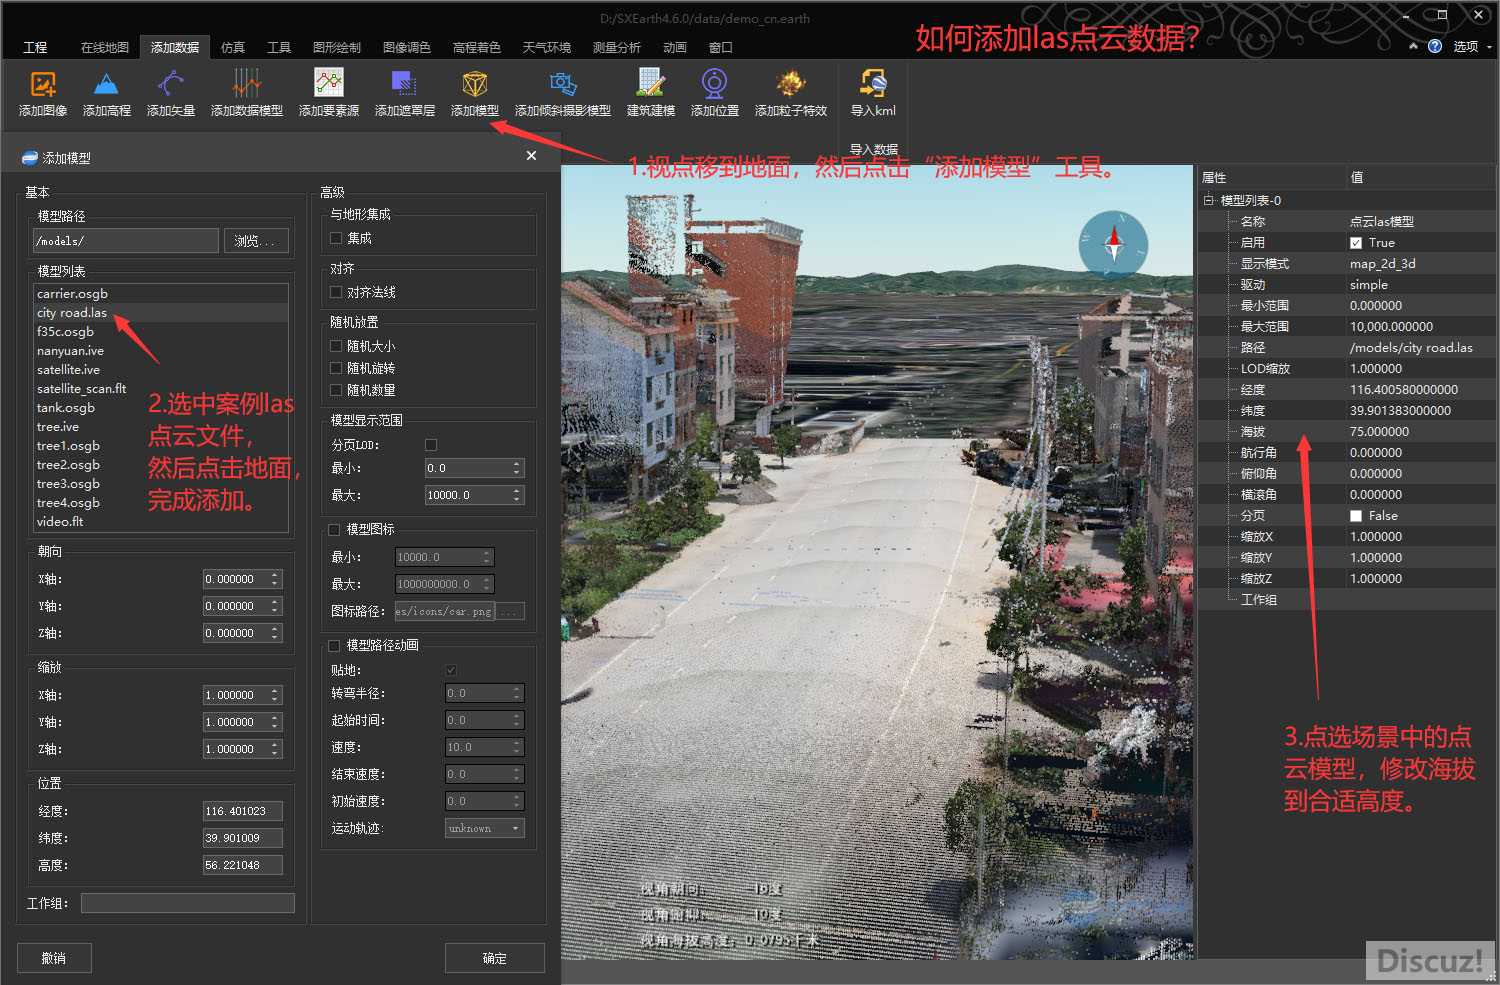Screen dimensions: 1500x985
Task: Click the 显示模式 value map_2d_3d
Action: [x=1382, y=264]
